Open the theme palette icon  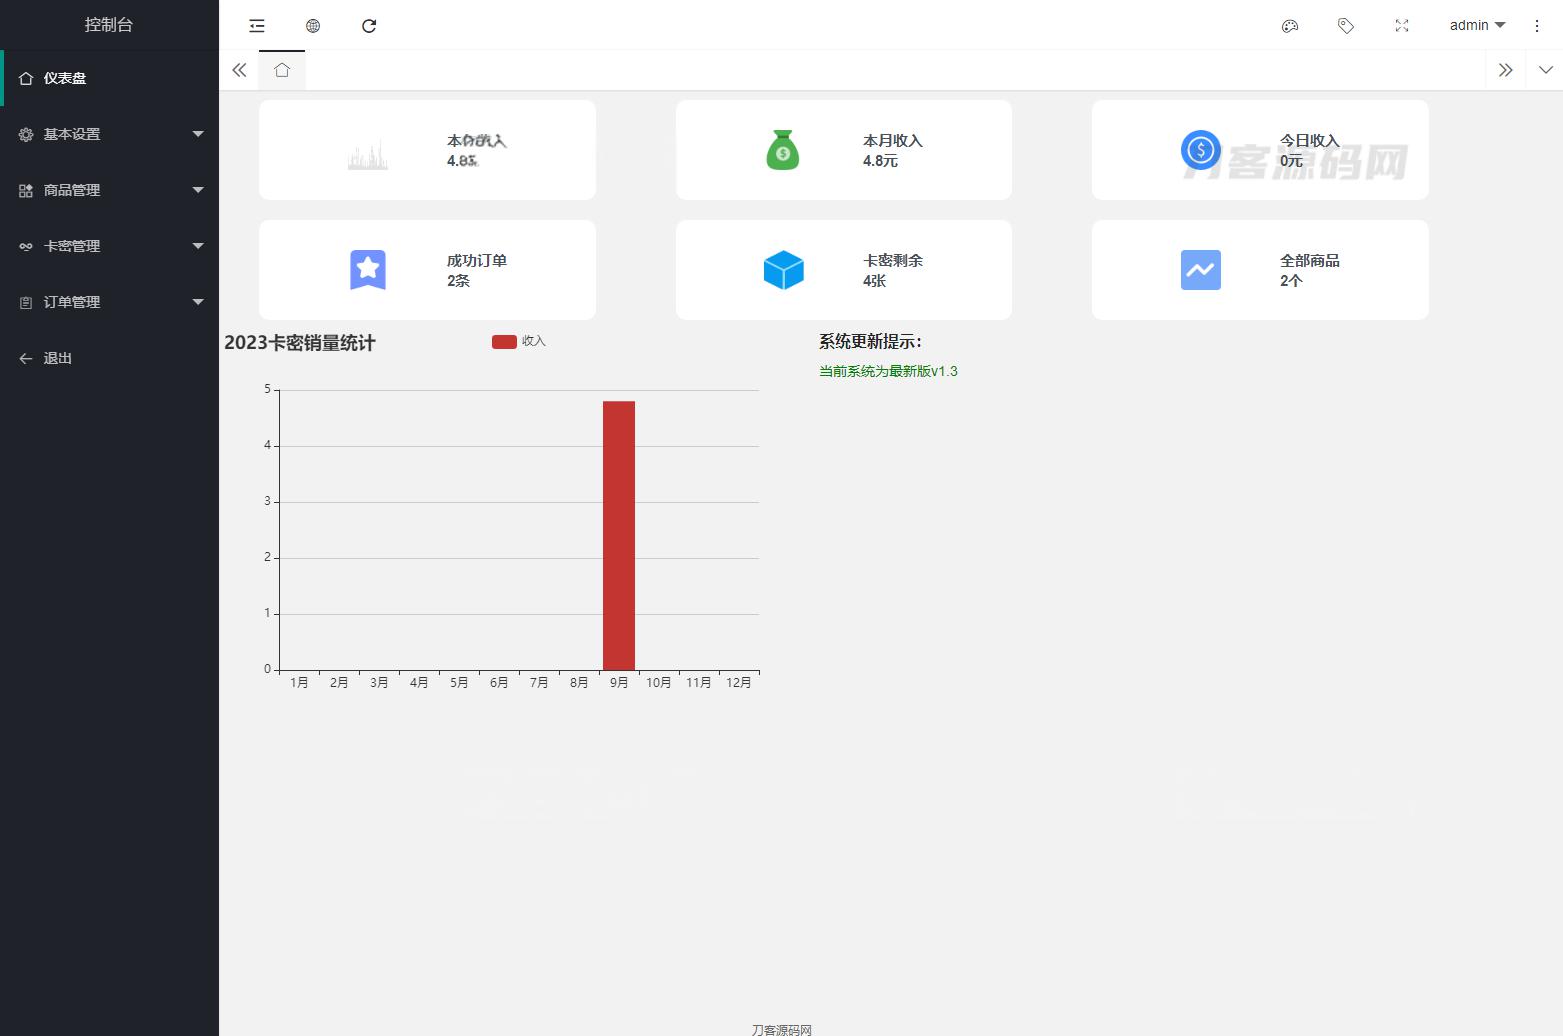click(1290, 26)
